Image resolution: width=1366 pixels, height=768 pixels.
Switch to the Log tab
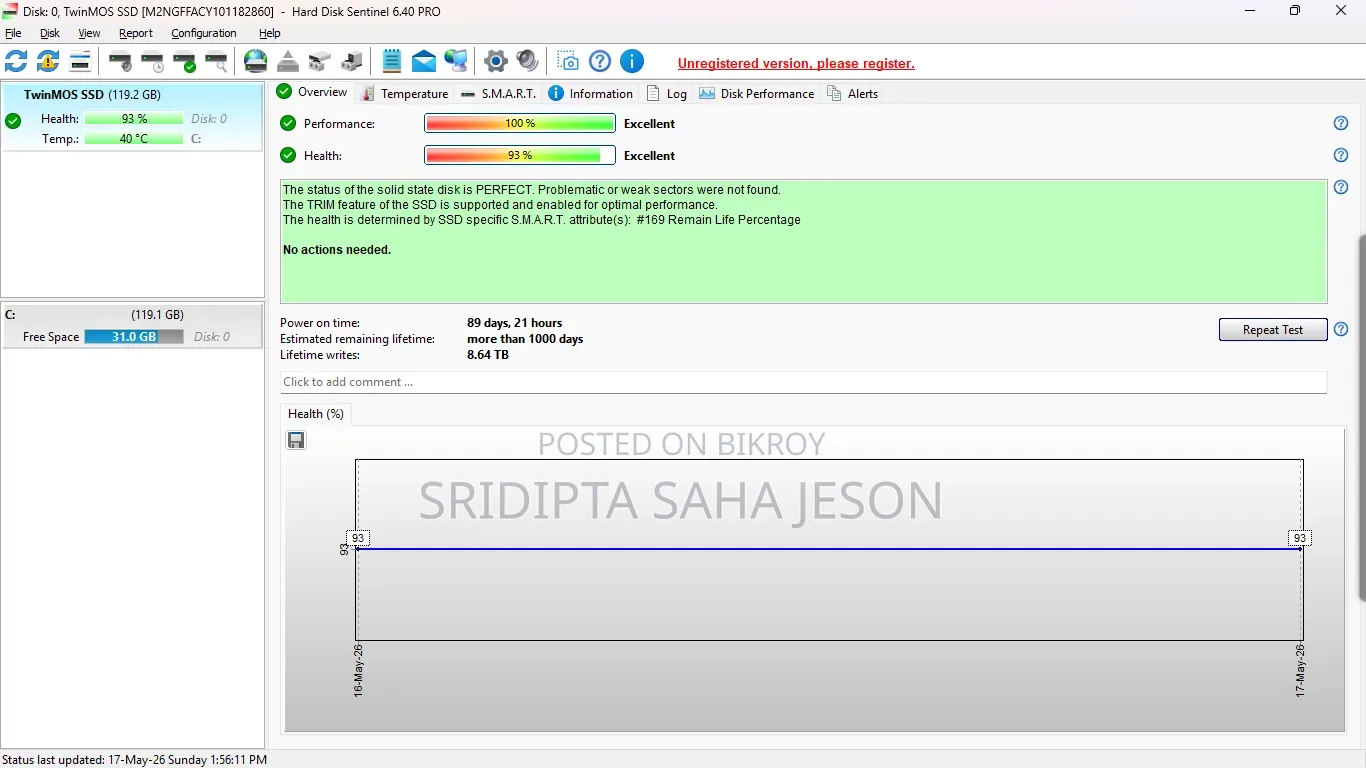point(667,93)
